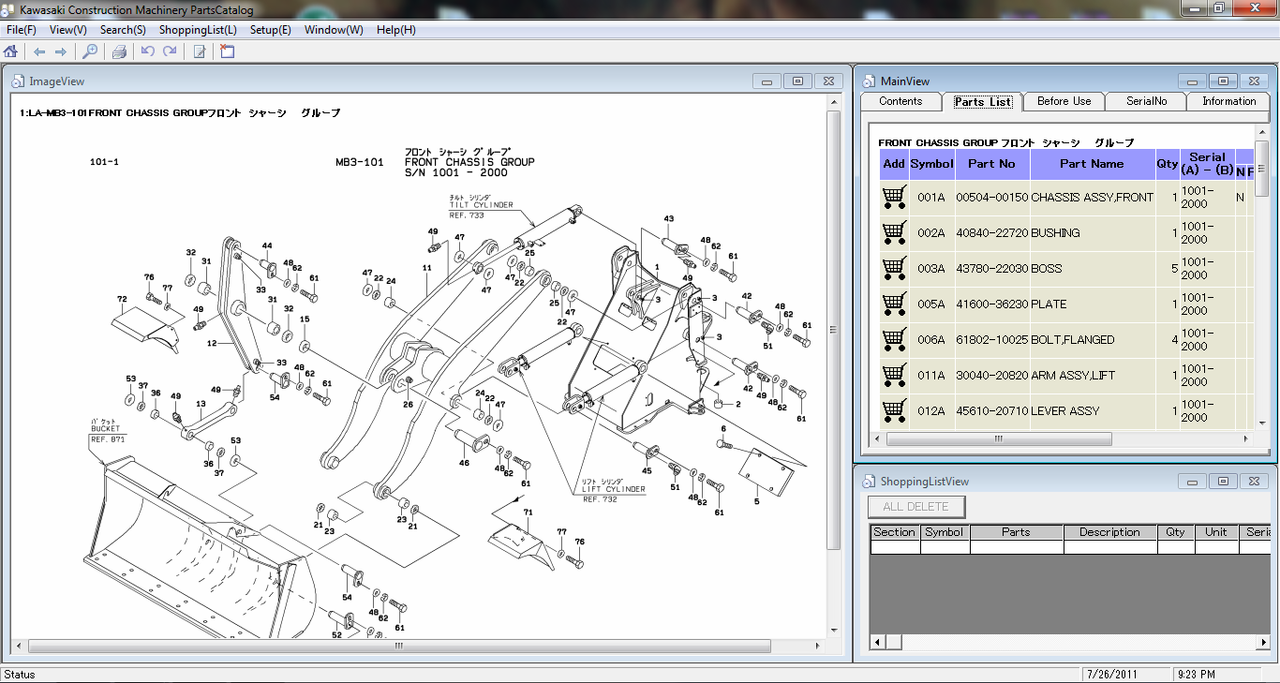Go back using the left arrow icon

pos(39,51)
